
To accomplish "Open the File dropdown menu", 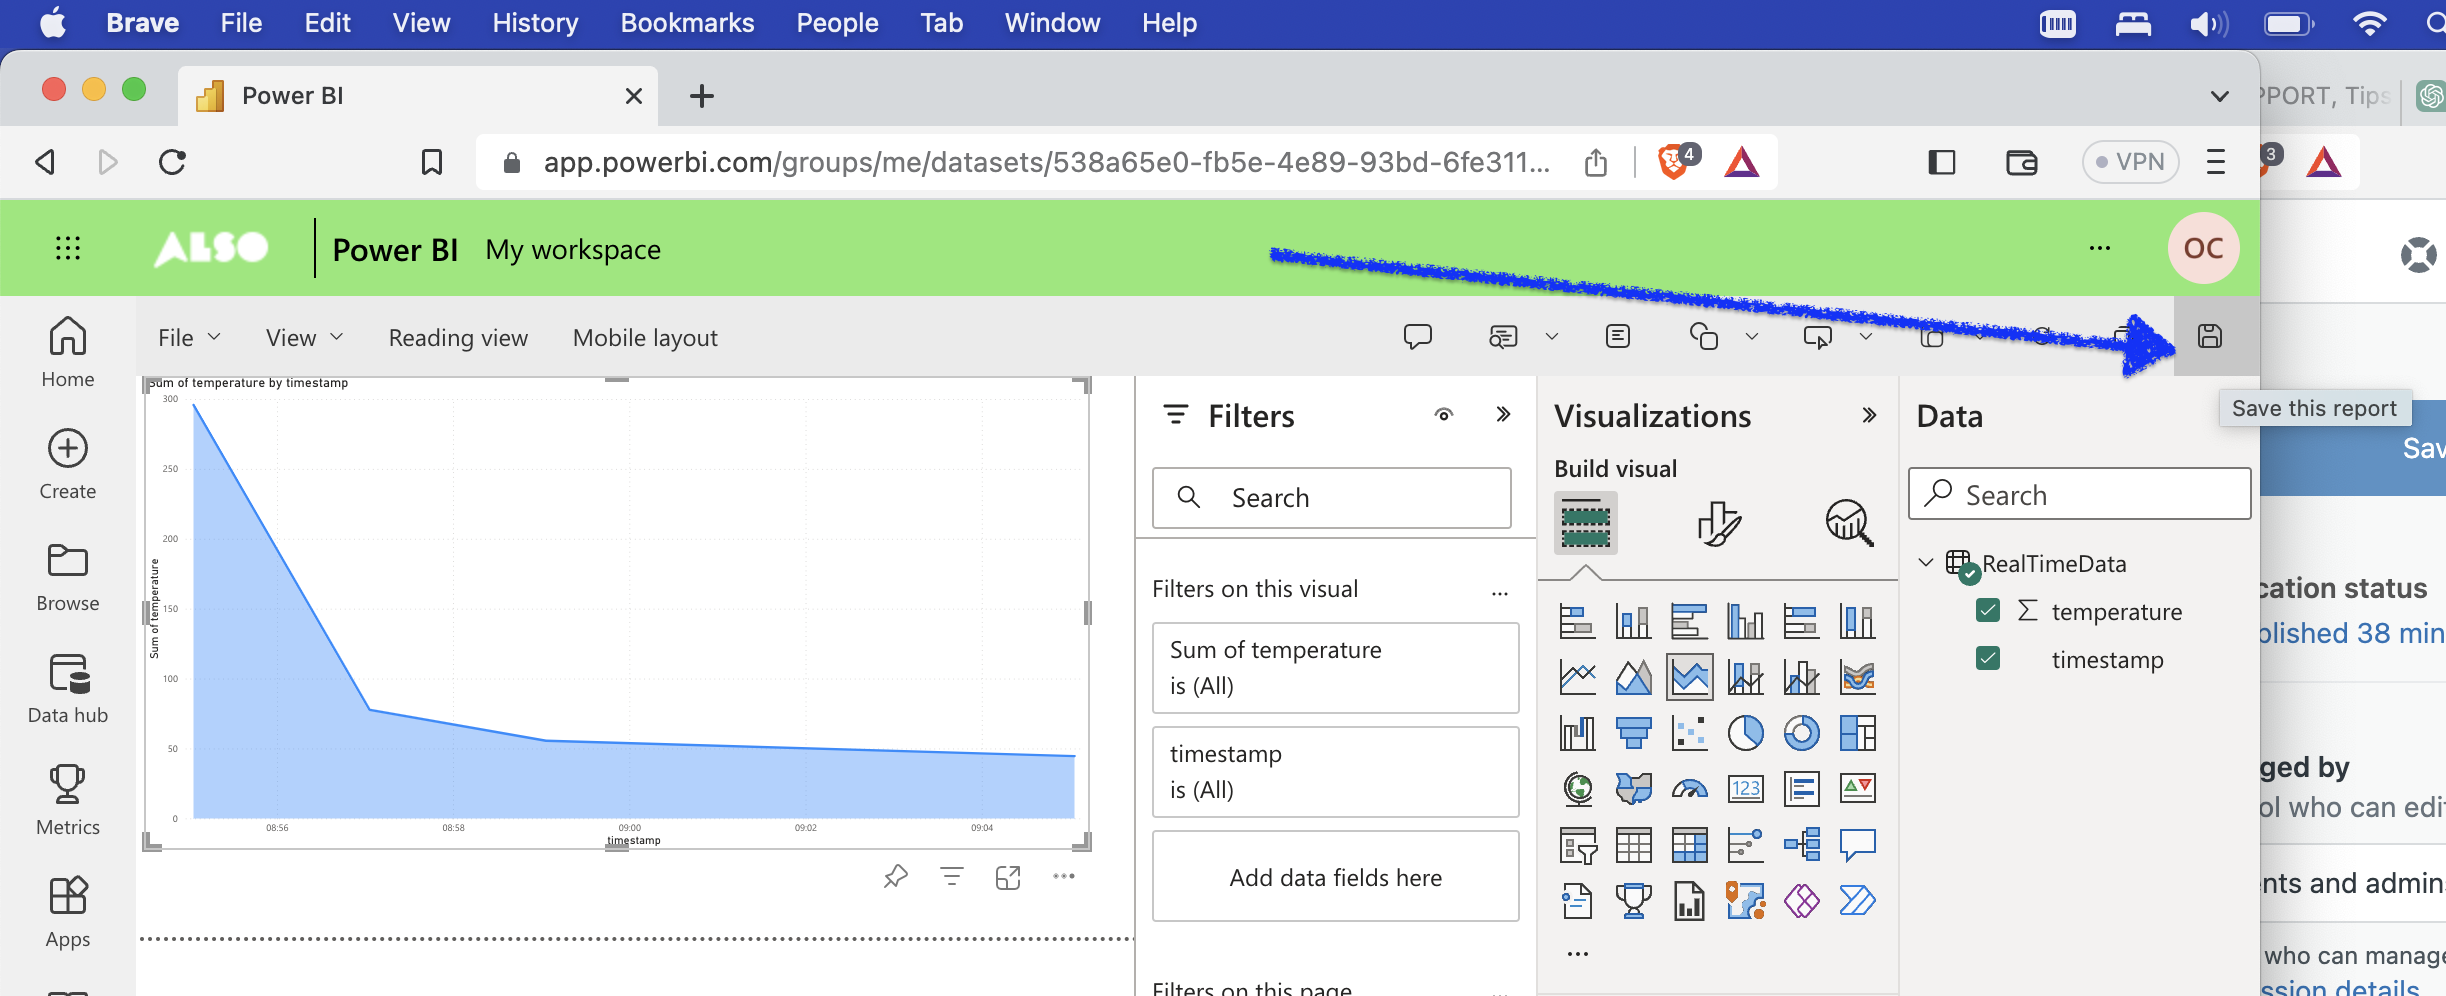I will point(189,338).
